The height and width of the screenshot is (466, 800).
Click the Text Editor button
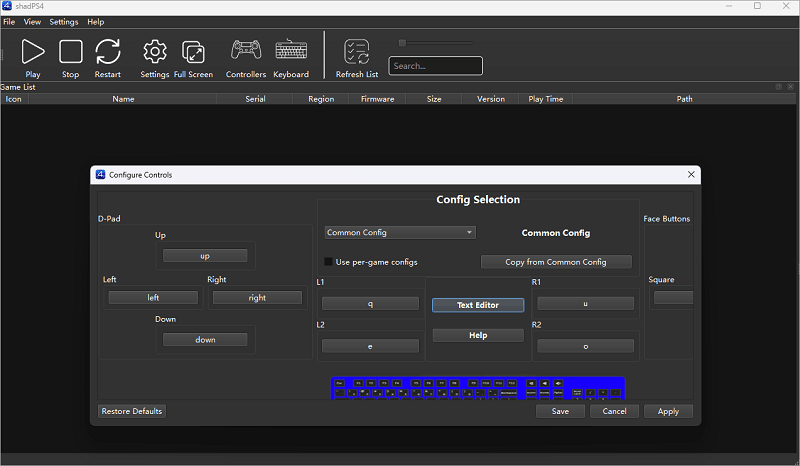coord(478,305)
